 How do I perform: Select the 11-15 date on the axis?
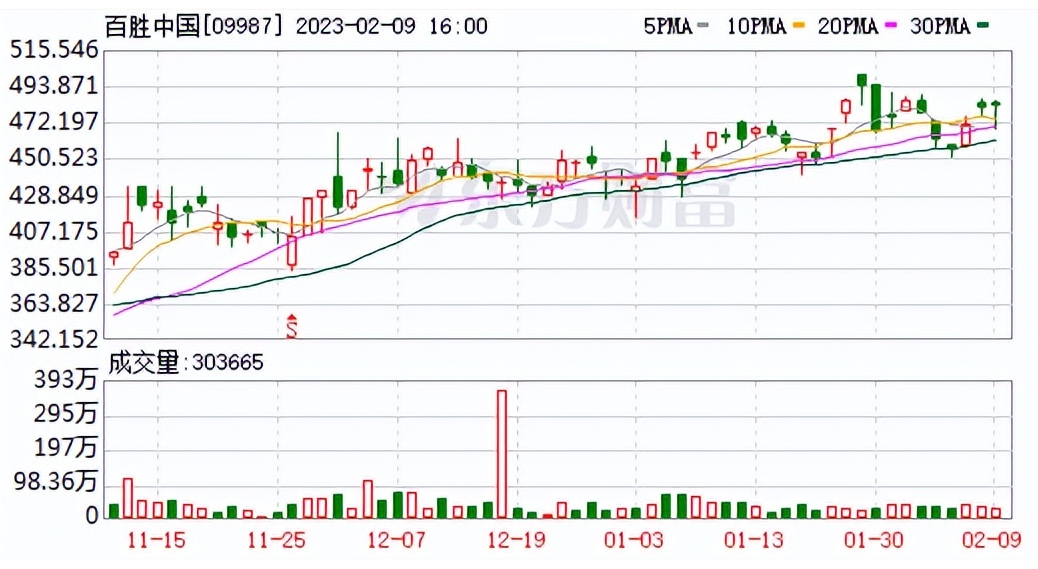[158, 541]
